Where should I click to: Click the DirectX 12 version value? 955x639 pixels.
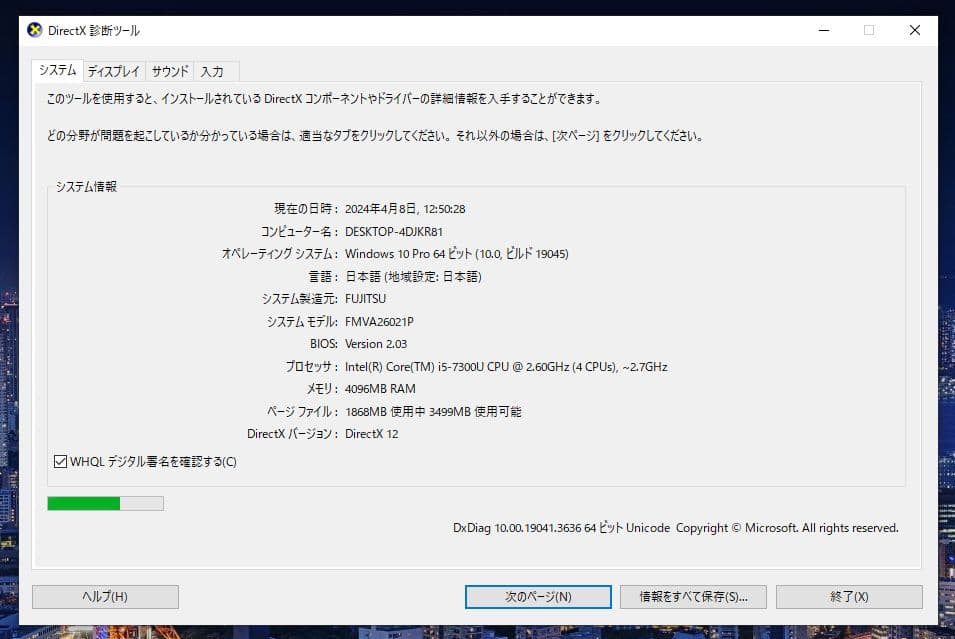(x=372, y=434)
